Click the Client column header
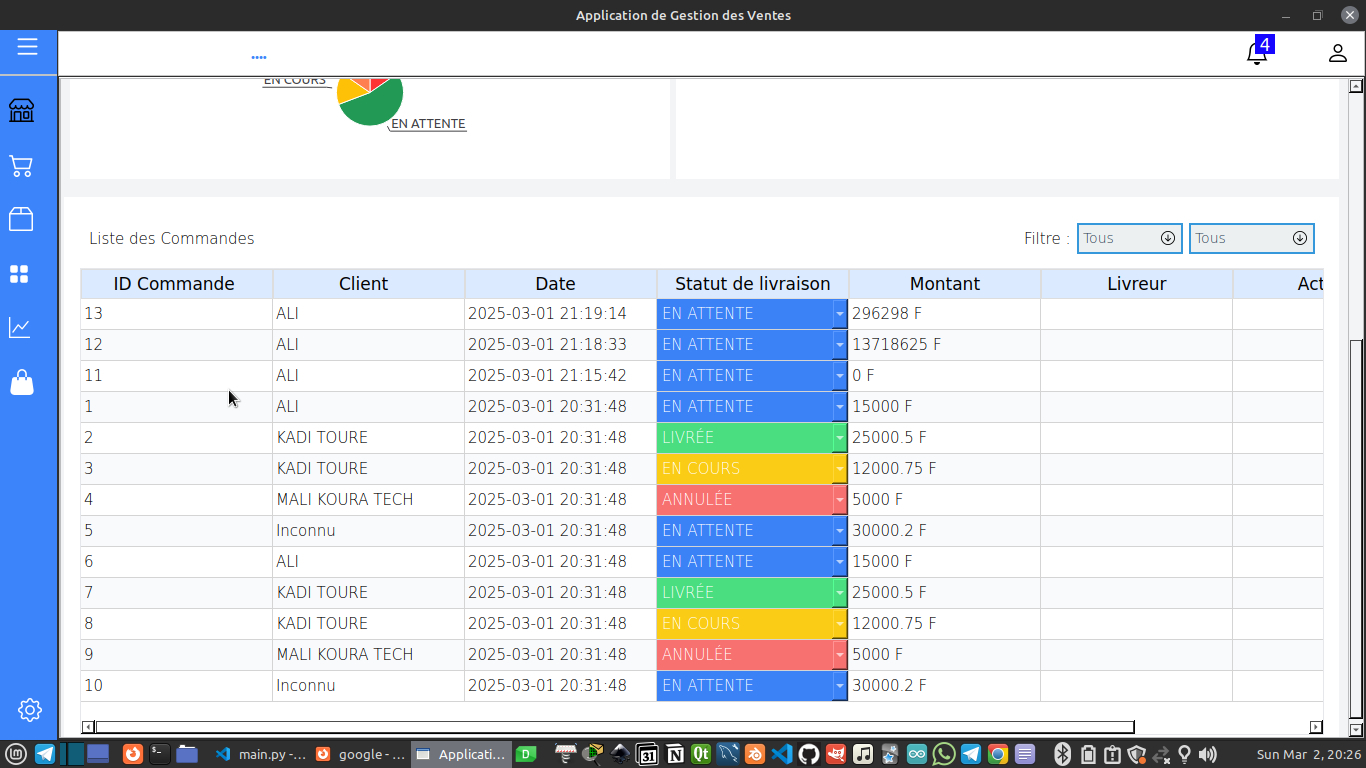 pos(363,284)
